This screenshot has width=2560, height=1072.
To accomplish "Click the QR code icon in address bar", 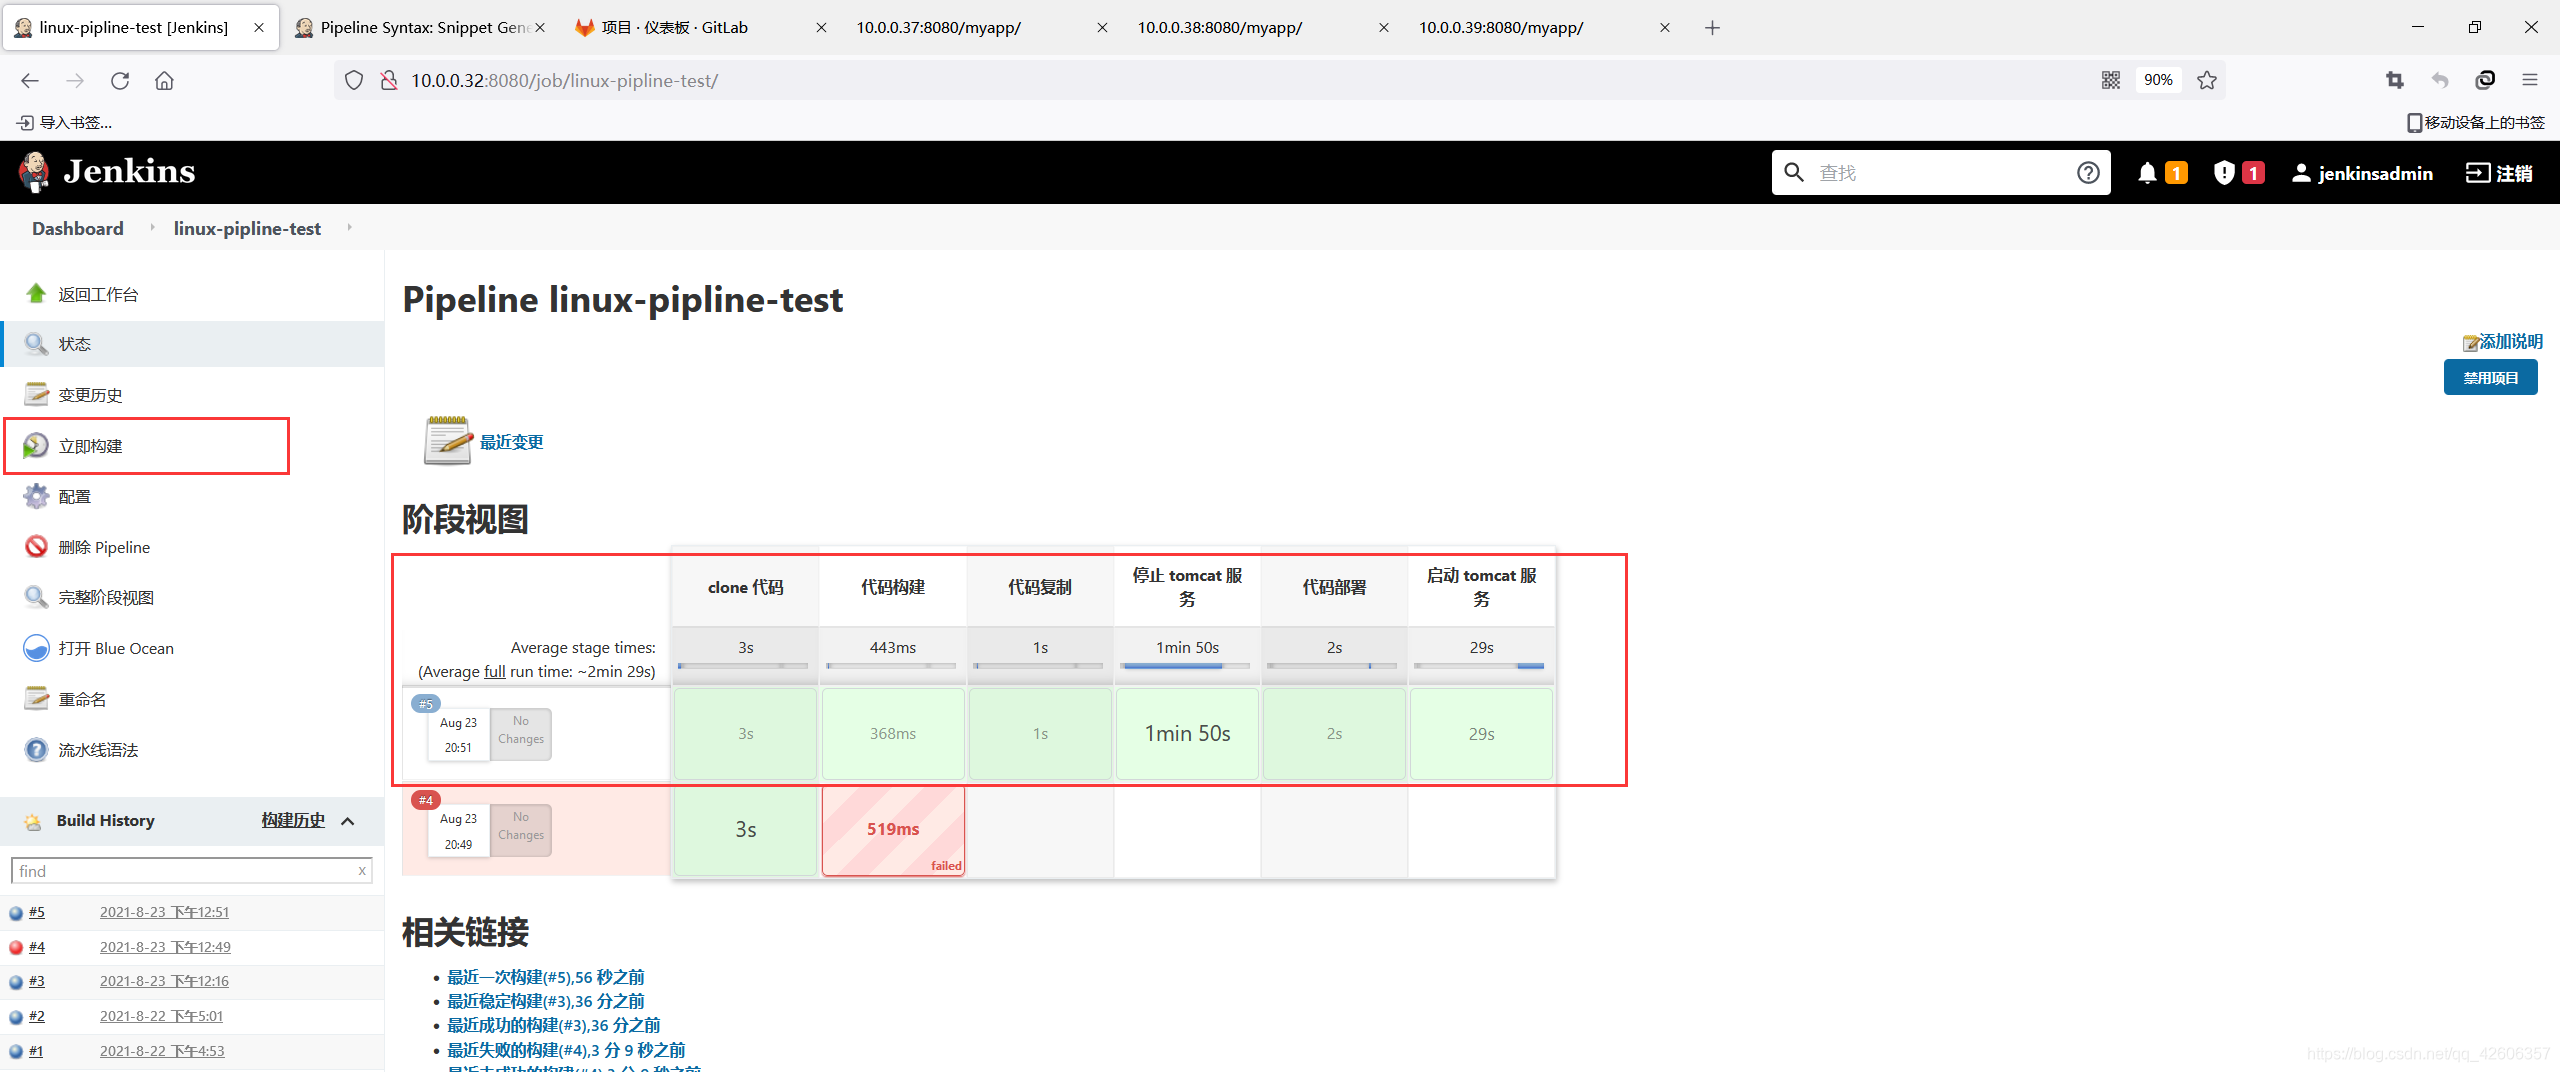I will [2111, 81].
